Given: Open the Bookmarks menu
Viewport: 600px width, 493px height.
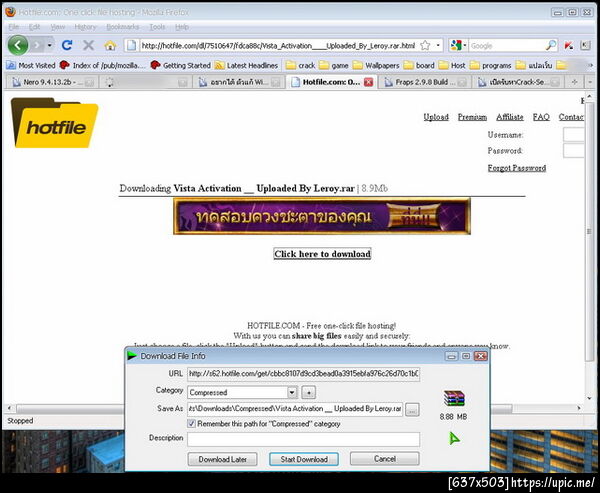Looking at the screenshot, I should (122, 27).
